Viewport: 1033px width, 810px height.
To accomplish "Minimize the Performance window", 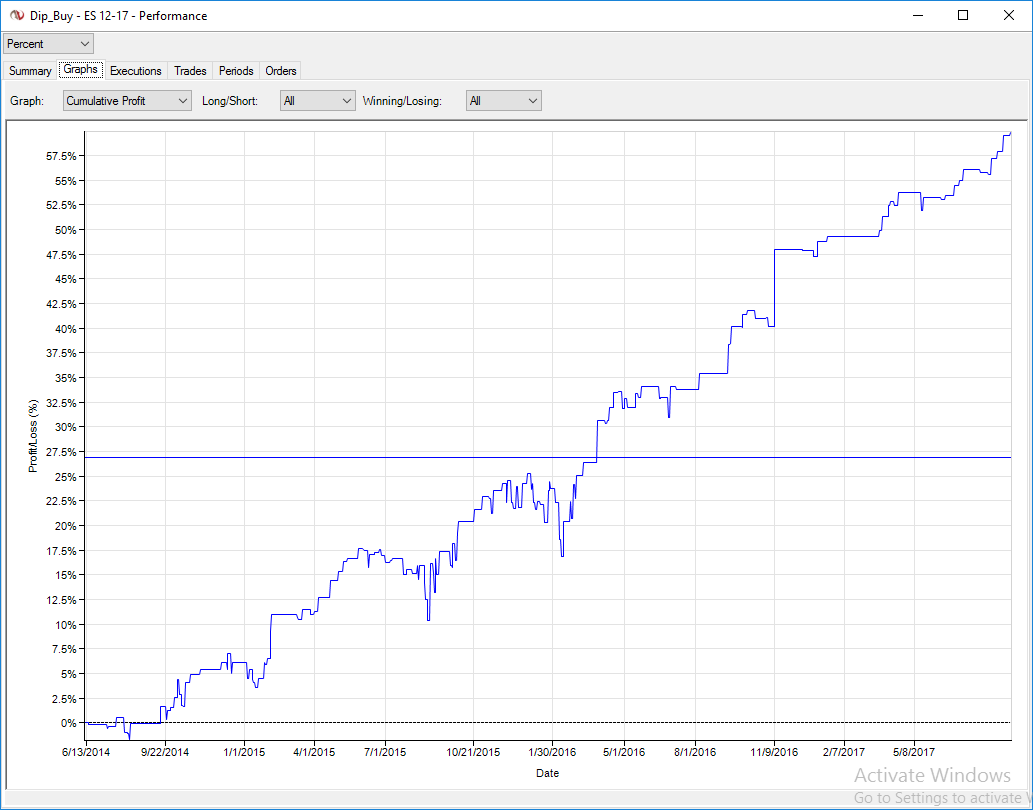I will 917,15.
